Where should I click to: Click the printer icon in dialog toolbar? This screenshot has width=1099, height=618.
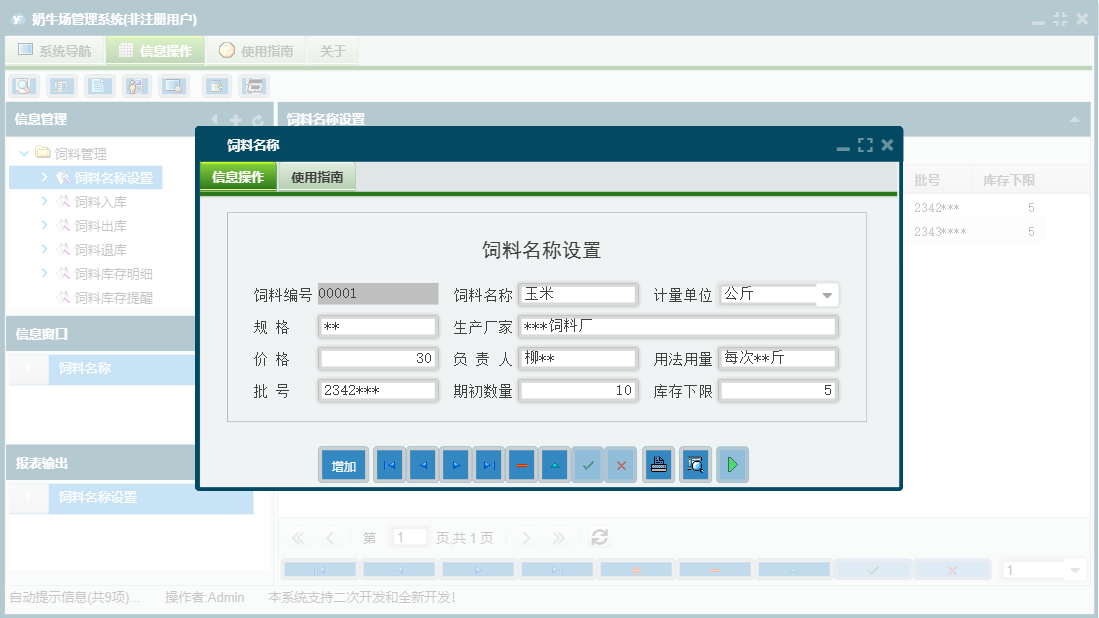click(x=658, y=465)
